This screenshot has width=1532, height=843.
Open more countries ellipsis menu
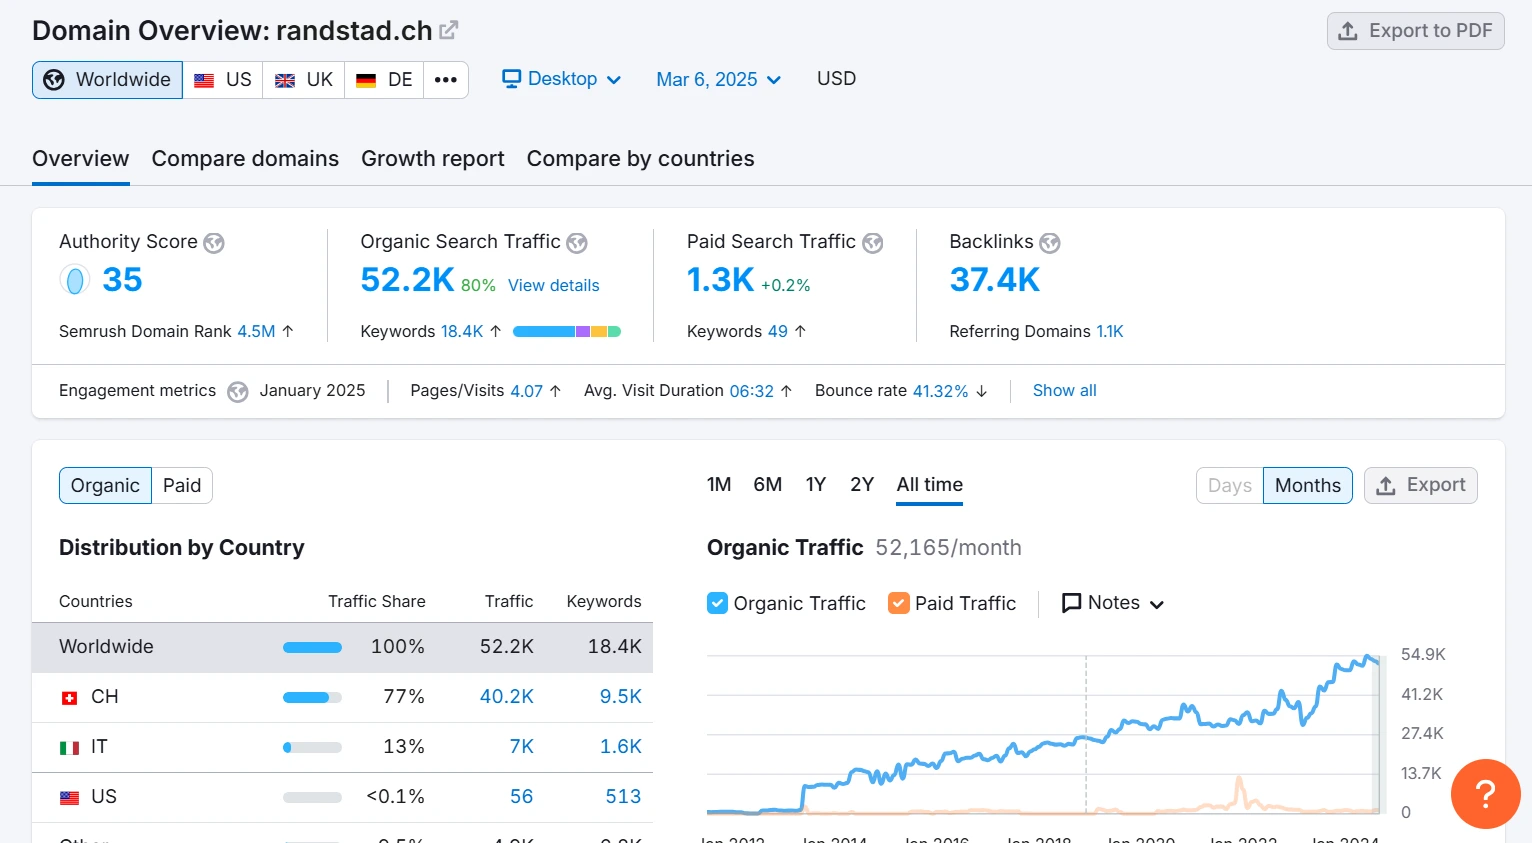tap(446, 80)
